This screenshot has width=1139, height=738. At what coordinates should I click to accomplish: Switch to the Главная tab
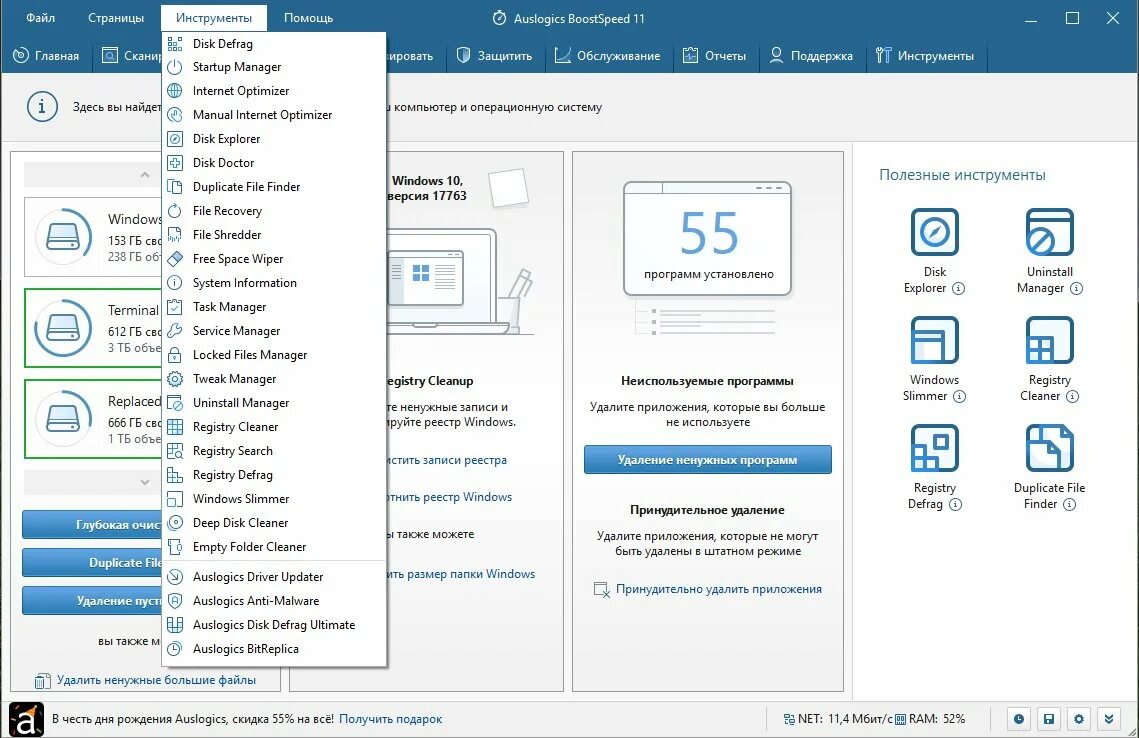coord(46,56)
